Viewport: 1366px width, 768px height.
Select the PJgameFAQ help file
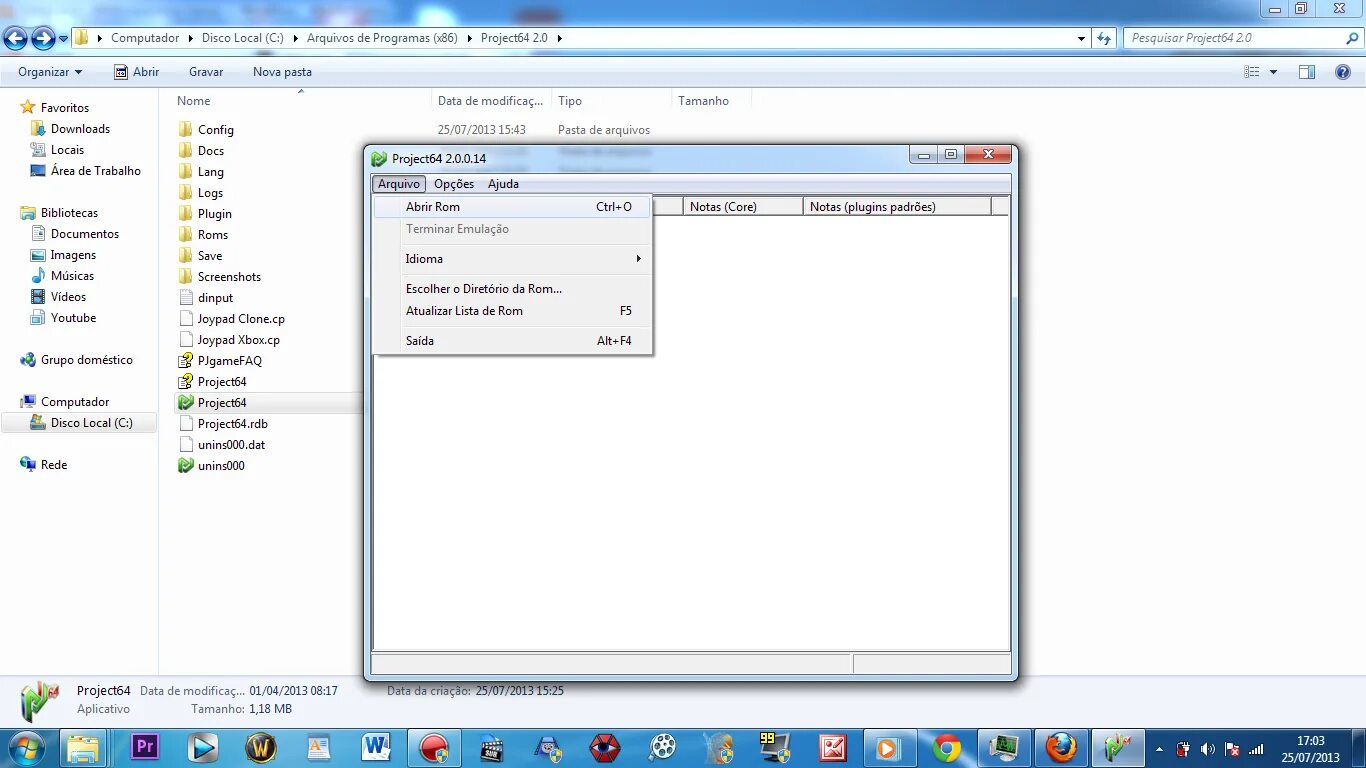[220, 361]
